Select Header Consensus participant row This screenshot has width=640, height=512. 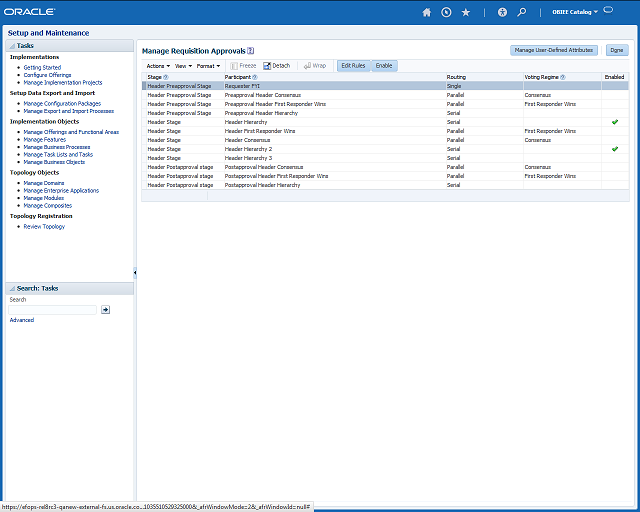[385, 140]
